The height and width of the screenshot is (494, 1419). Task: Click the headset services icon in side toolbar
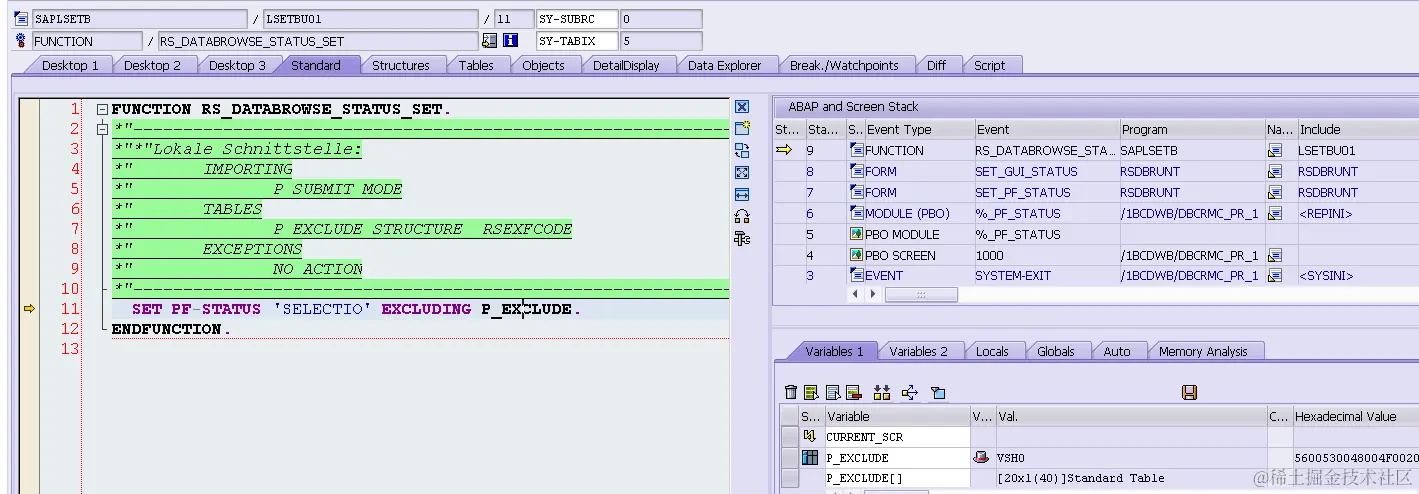point(742,216)
